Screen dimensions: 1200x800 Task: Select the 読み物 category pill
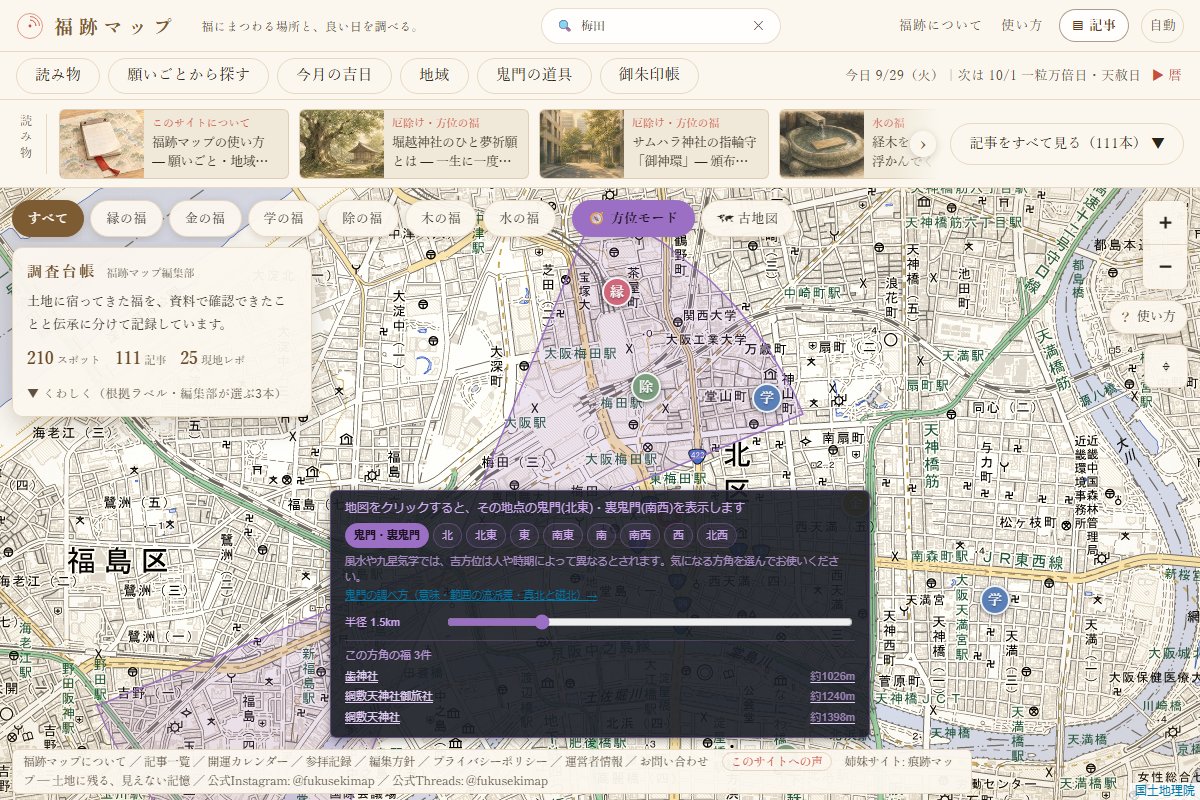(59, 75)
